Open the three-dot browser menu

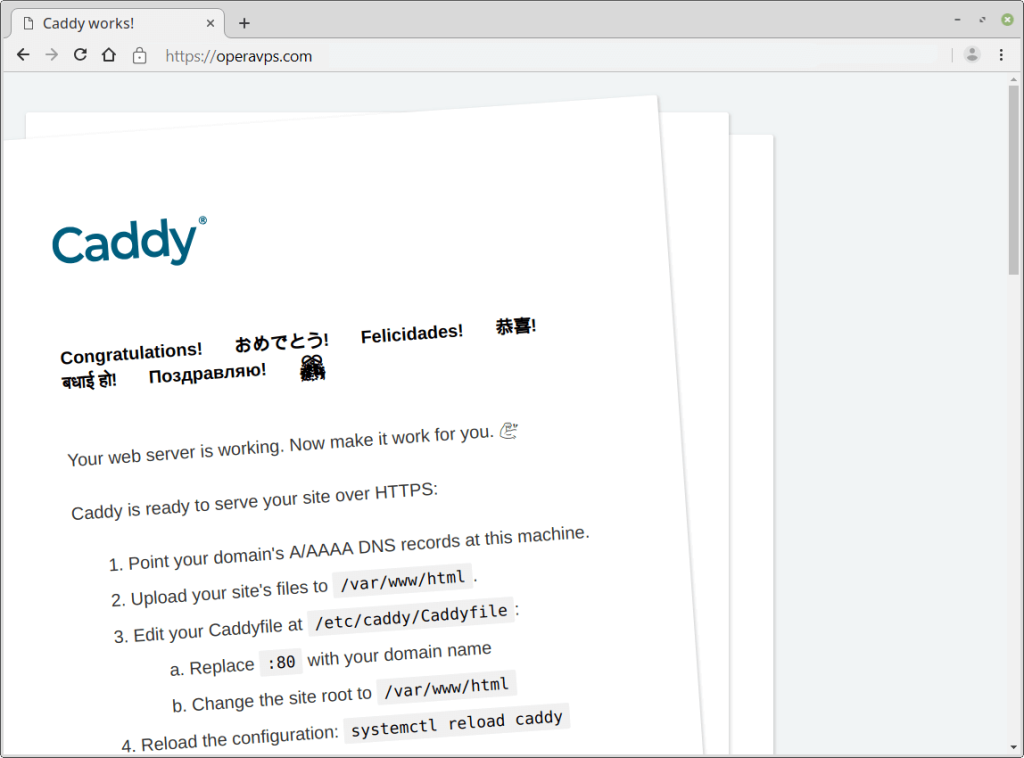click(x=1001, y=55)
